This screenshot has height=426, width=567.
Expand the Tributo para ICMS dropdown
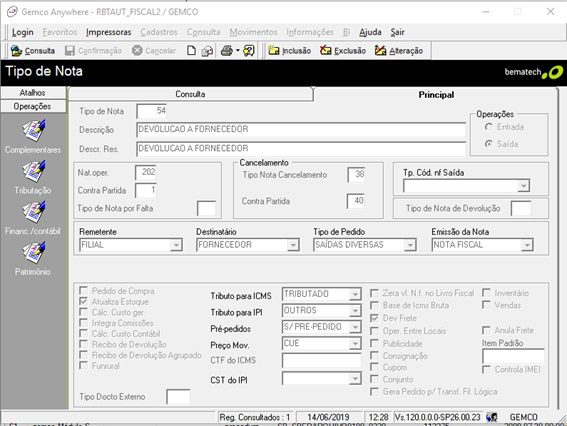pos(355,294)
